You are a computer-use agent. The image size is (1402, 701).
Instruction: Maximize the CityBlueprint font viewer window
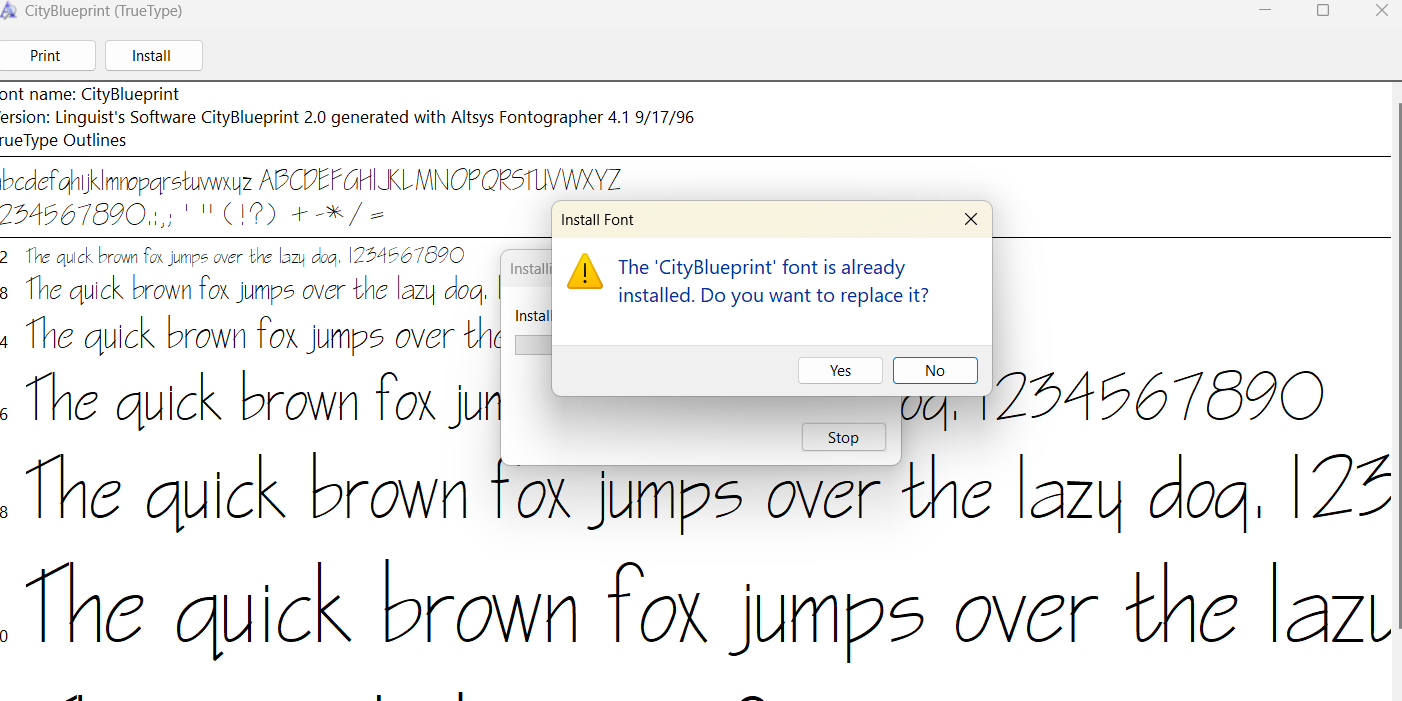1323,10
